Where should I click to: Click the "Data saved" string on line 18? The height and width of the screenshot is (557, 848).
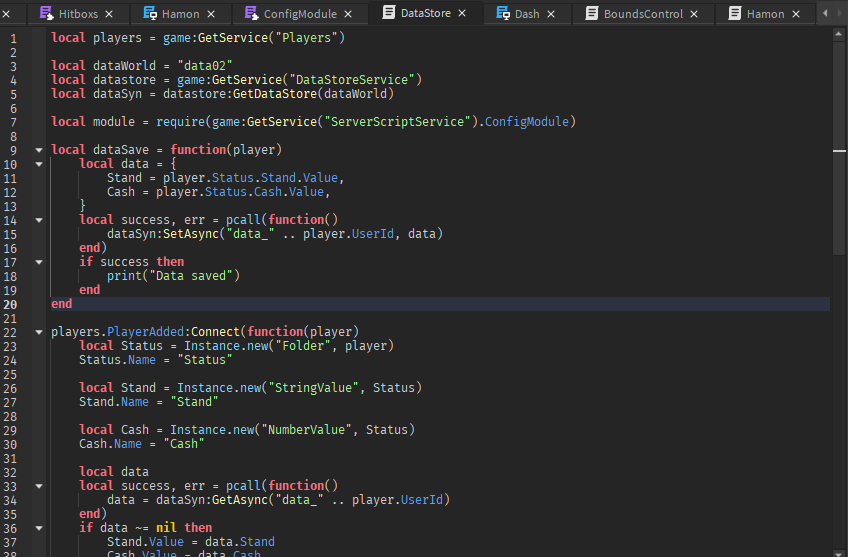(191, 276)
